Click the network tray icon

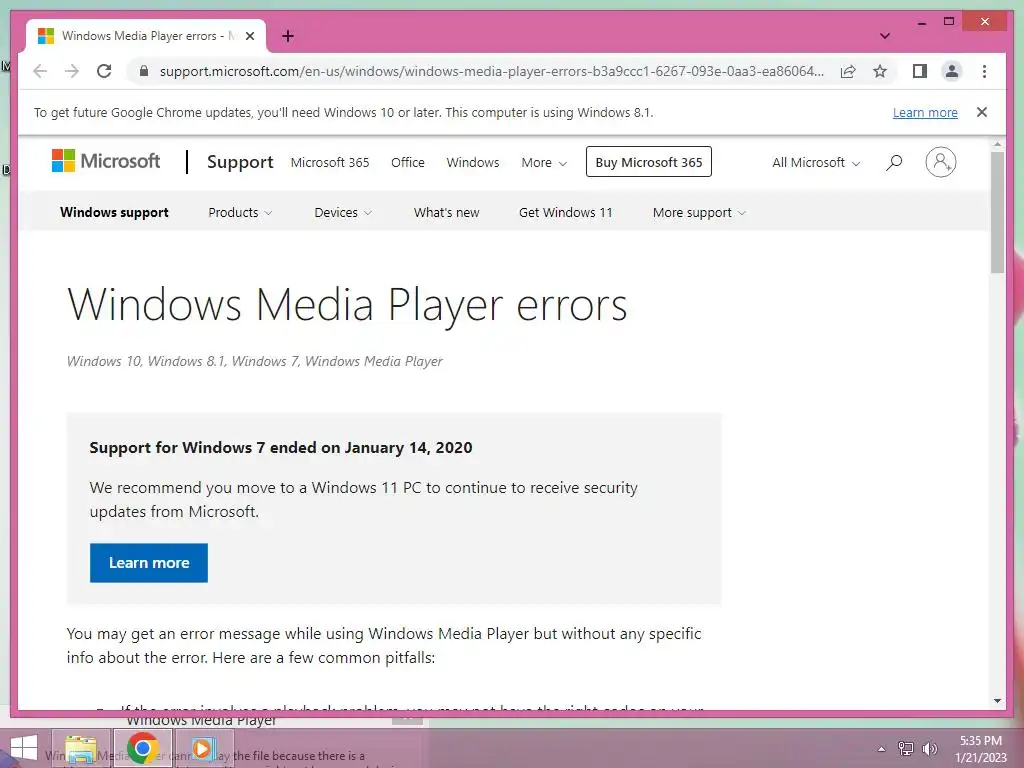point(906,748)
